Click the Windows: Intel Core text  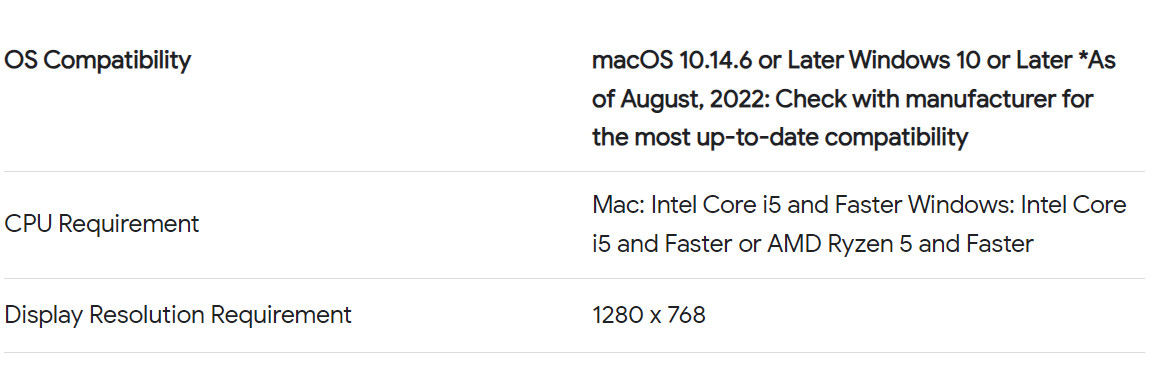(1017, 205)
